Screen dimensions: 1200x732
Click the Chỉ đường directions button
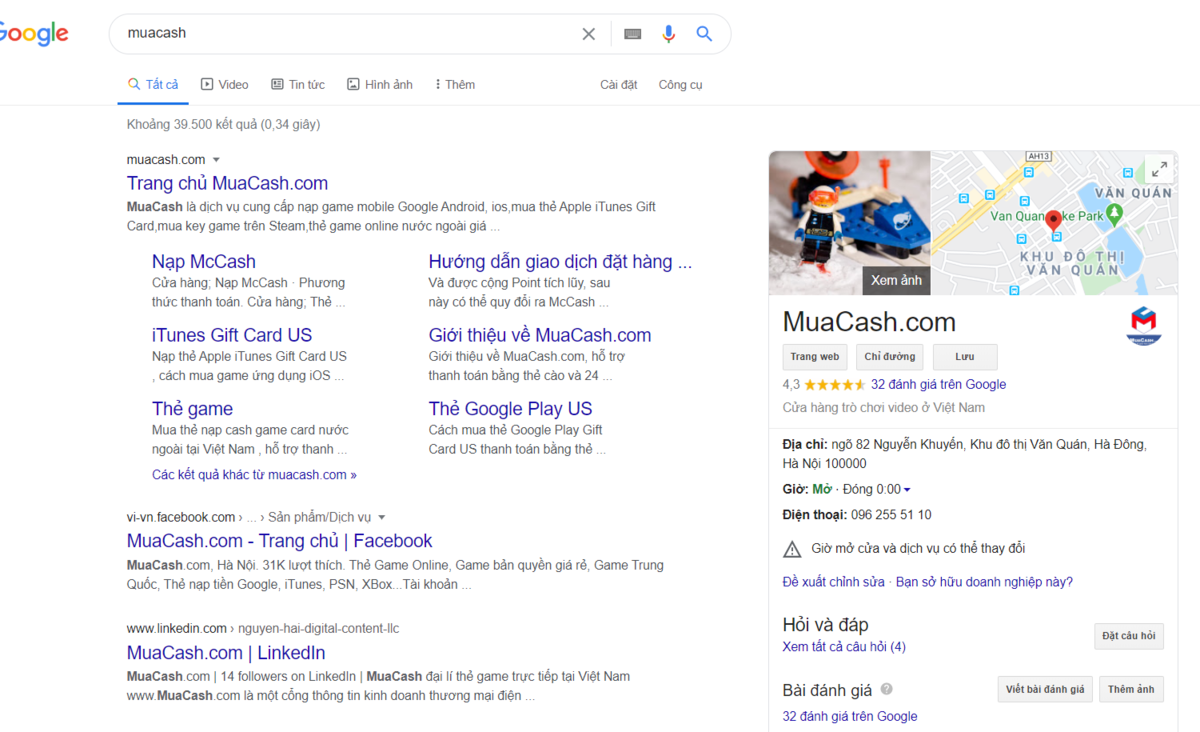click(890, 357)
